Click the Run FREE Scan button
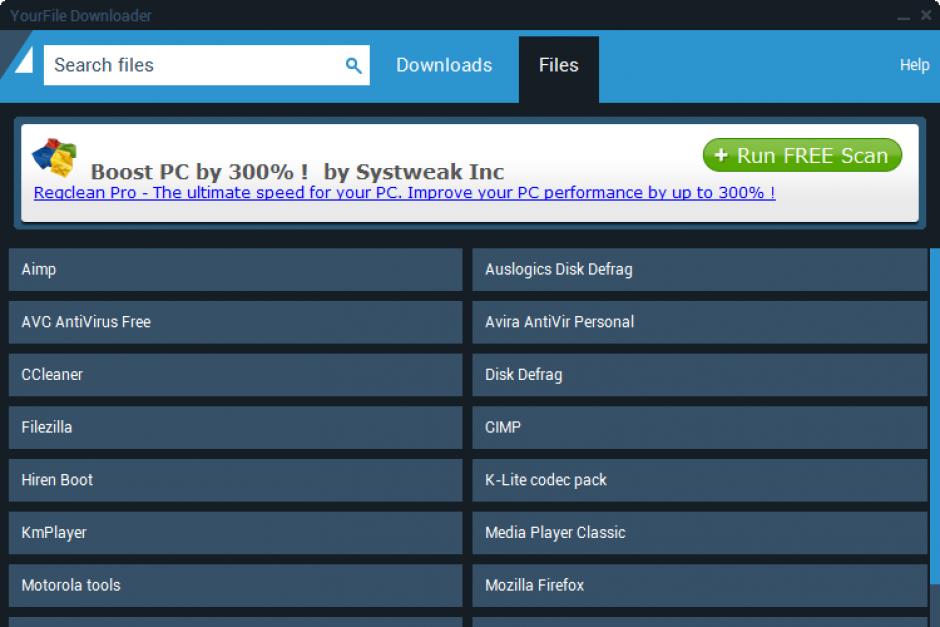 pyautogui.click(x=802, y=155)
